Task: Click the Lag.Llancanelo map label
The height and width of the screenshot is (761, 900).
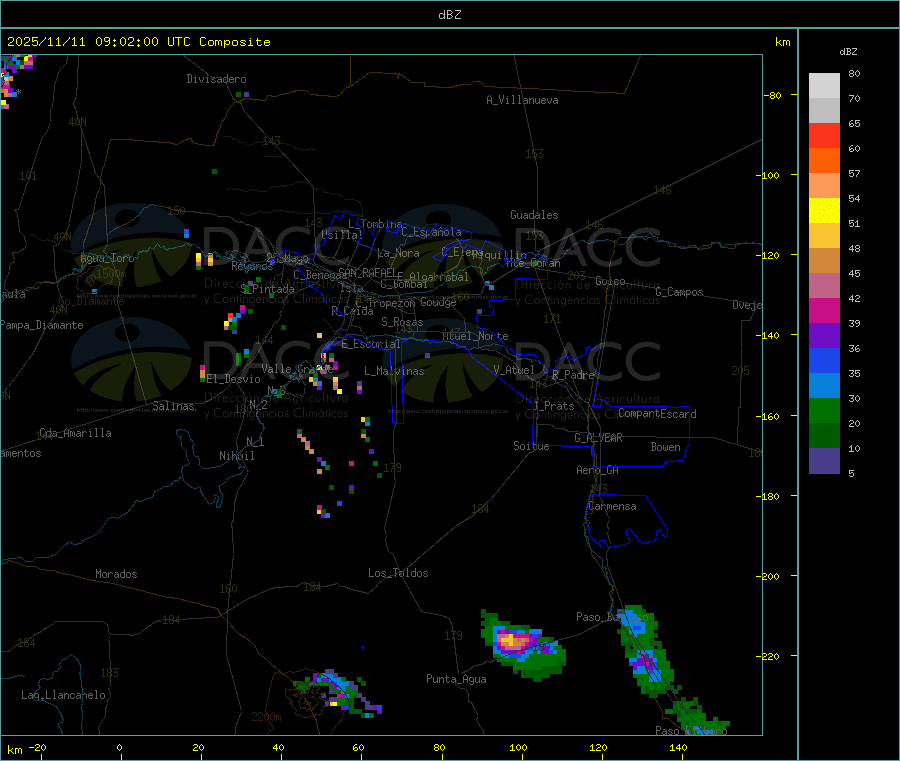Action: (64, 695)
